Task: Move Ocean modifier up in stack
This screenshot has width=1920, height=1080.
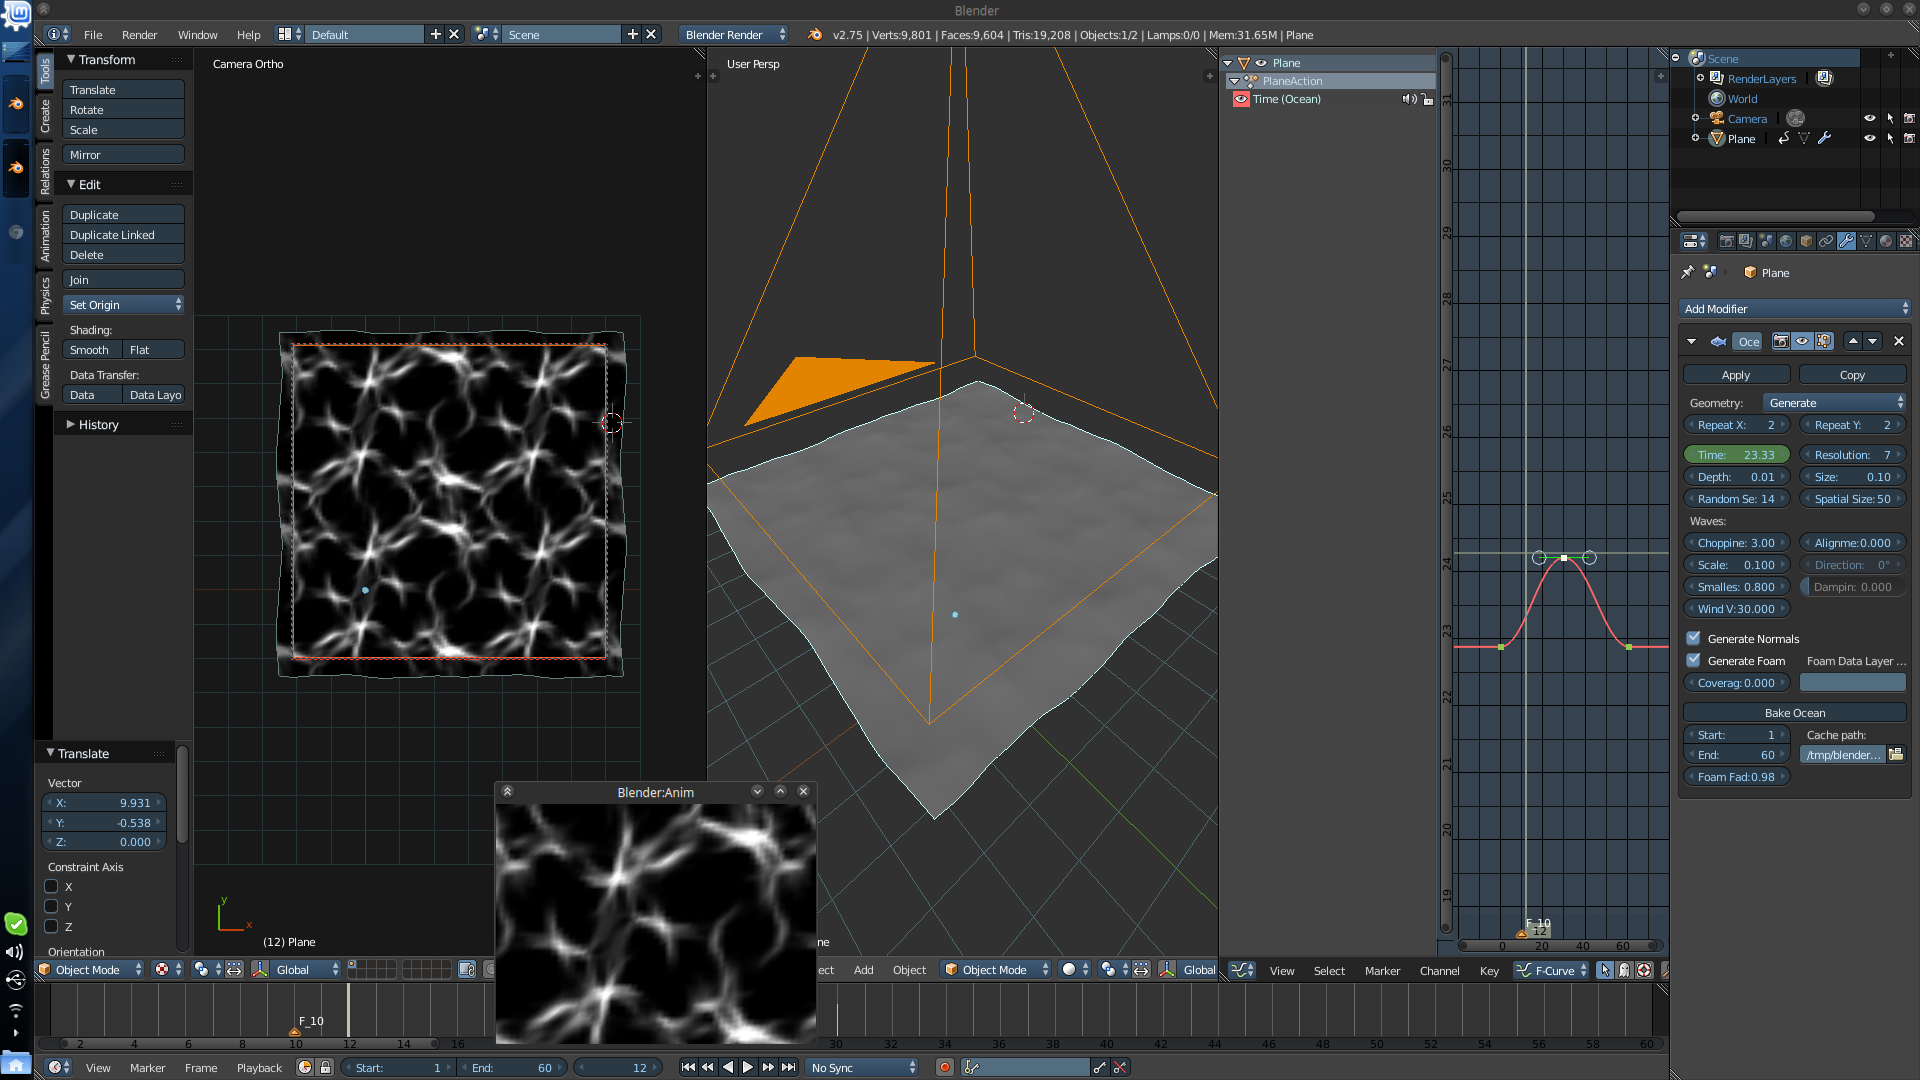Action: [1853, 342]
